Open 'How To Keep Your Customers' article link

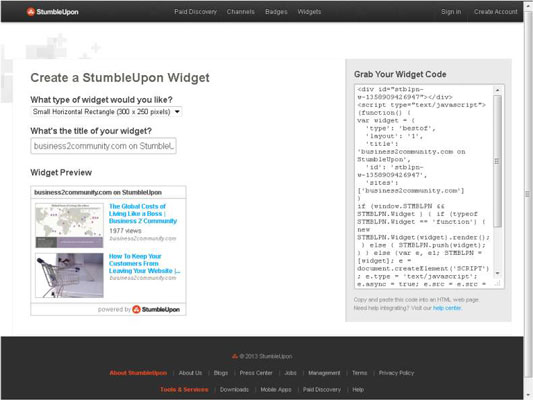point(144,263)
